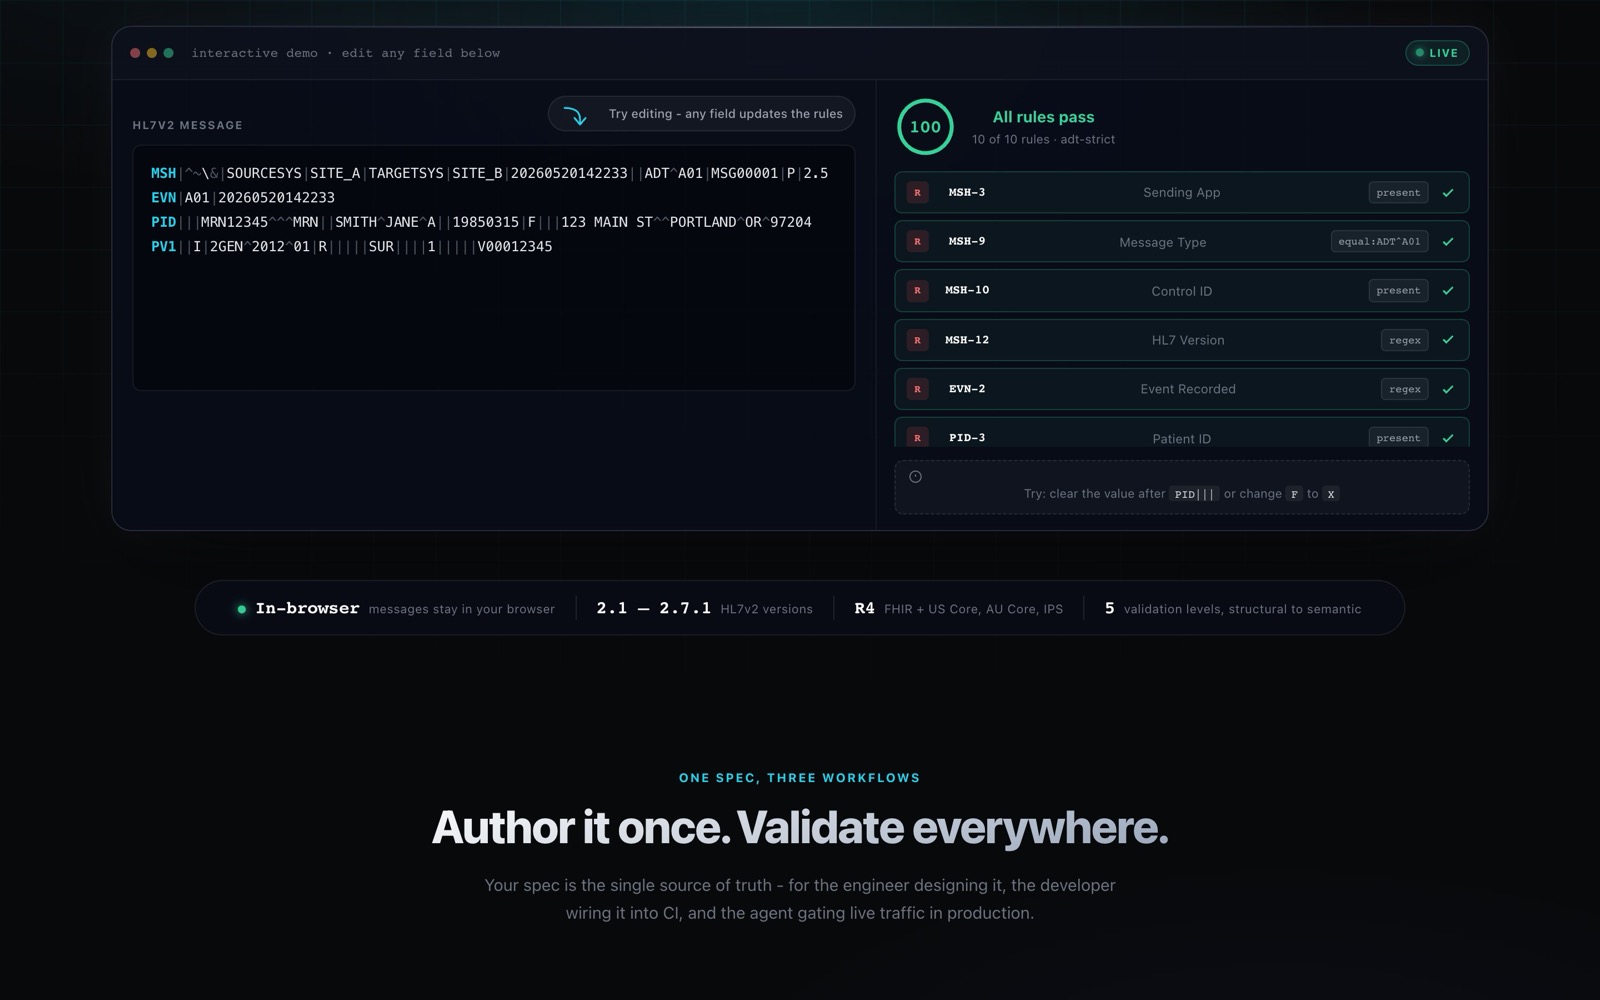This screenshot has width=1600, height=1000.
Task: Click the checkmark in the Event Recorded row
Action: (x=1448, y=389)
